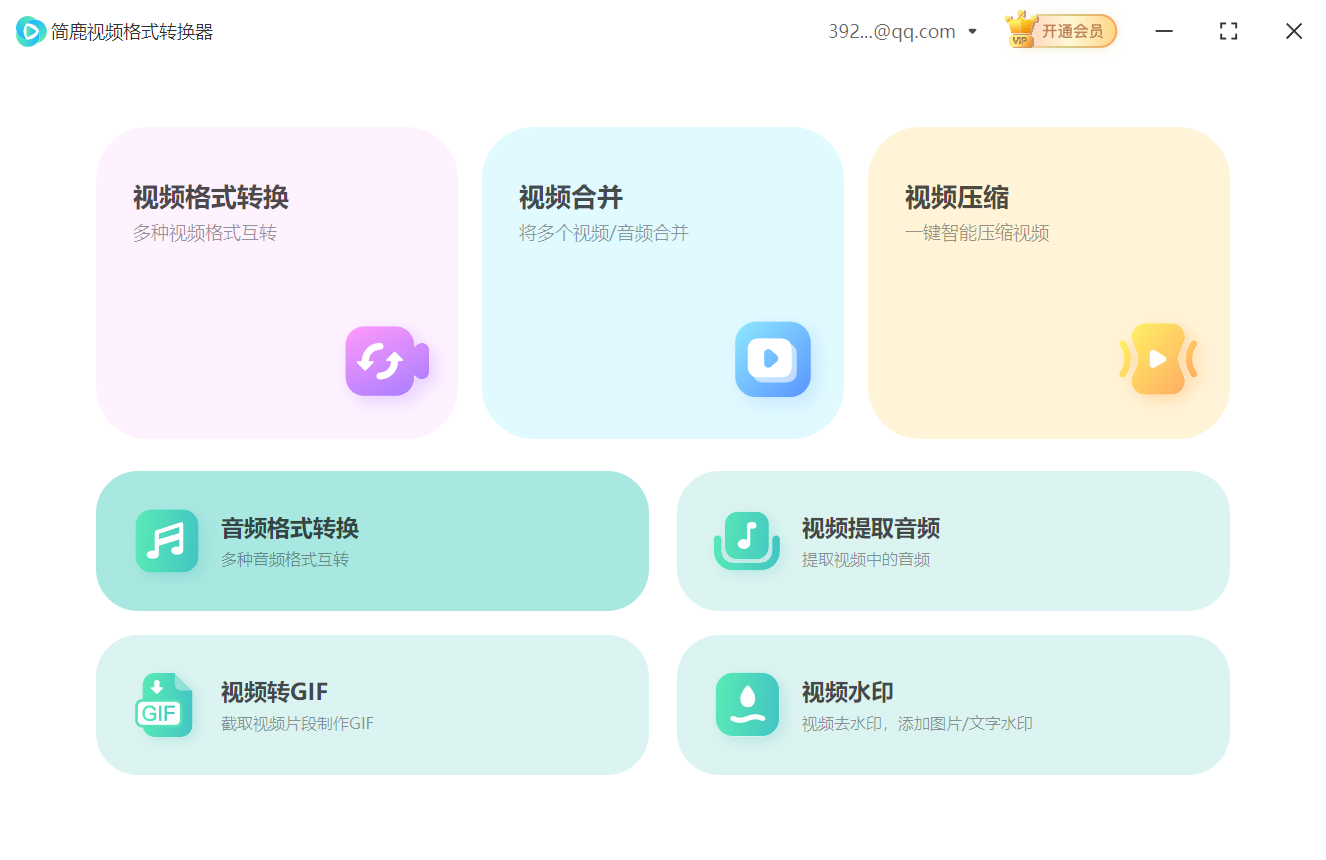This screenshot has width=1326, height=860.
Task: Open the 视频提取音频 feature card
Action: point(953,541)
